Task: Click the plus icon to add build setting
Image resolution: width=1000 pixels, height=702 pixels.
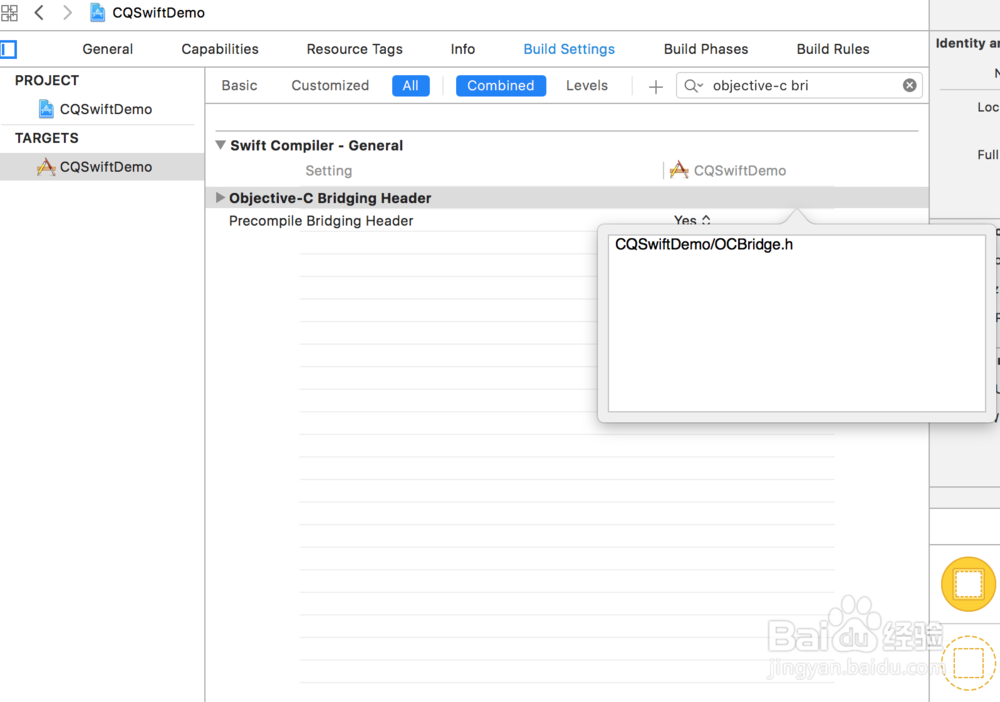Action: (656, 86)
